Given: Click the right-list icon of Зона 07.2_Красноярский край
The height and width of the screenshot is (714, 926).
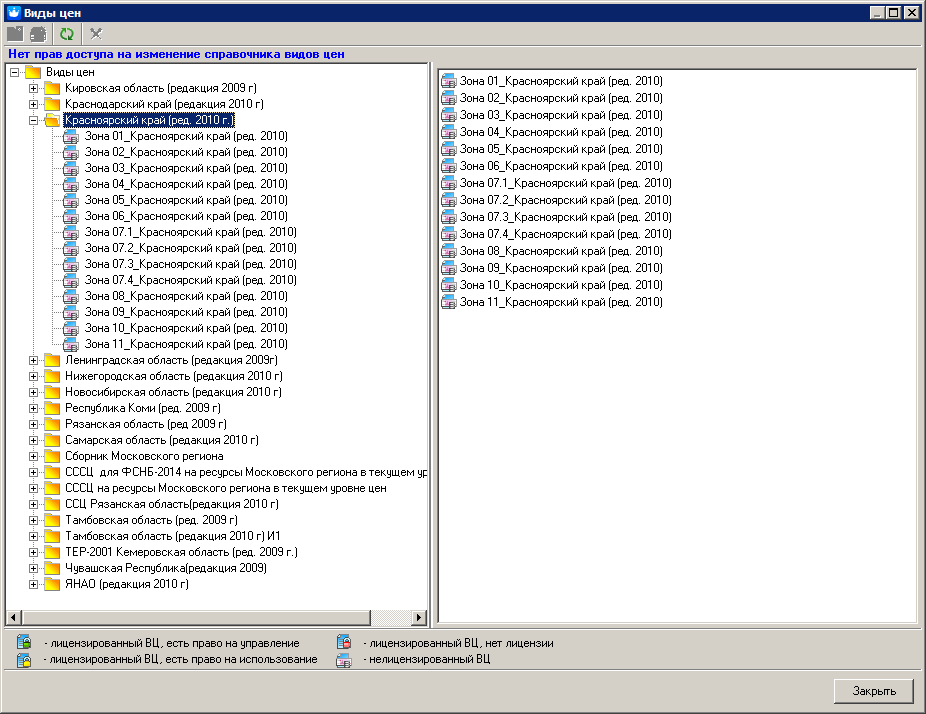Looking at the screenshot, I should (x=449, y=200).
